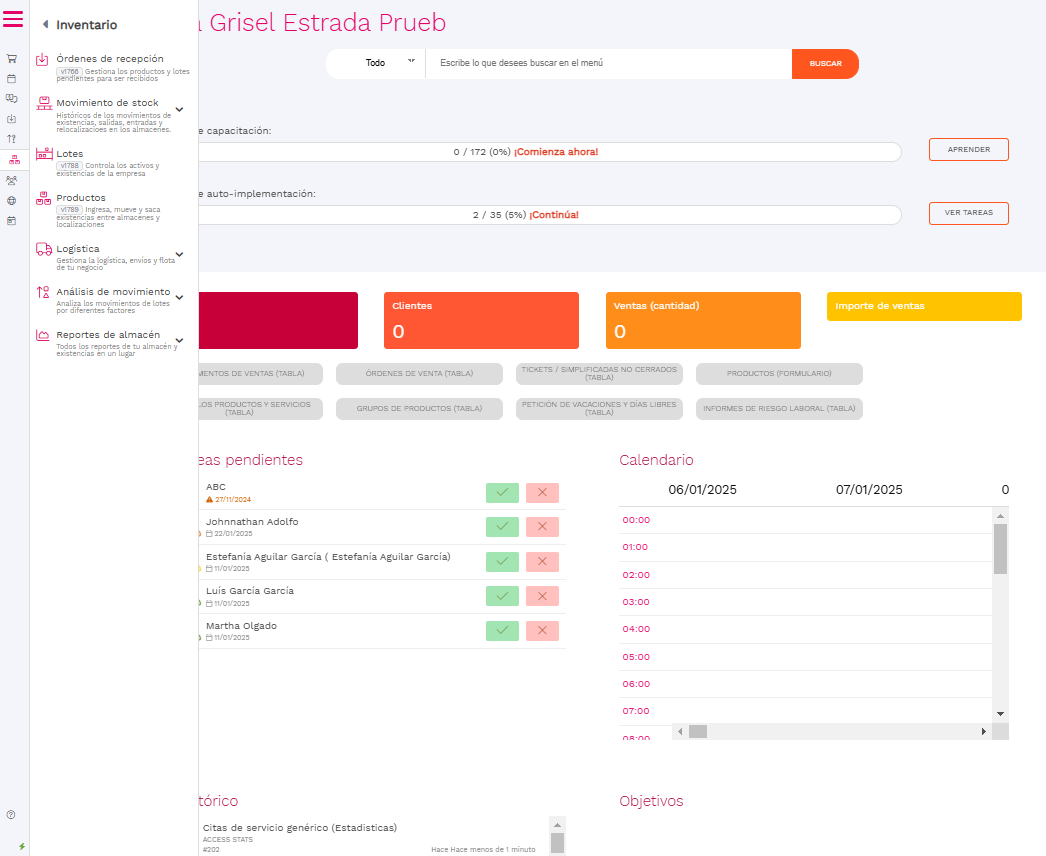Go back with Inventario arrow
This screenshot has width=1046, height=856.
[45, 25]
